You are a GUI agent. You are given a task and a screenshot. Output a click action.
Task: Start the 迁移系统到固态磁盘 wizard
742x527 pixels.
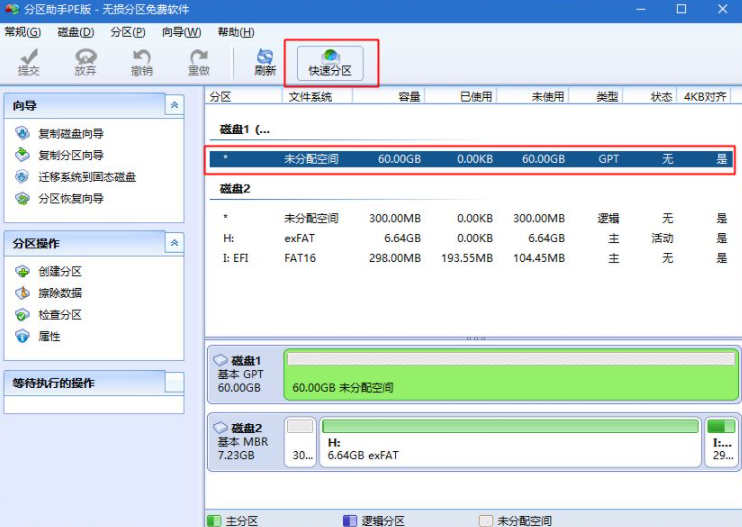pos(86,177)
